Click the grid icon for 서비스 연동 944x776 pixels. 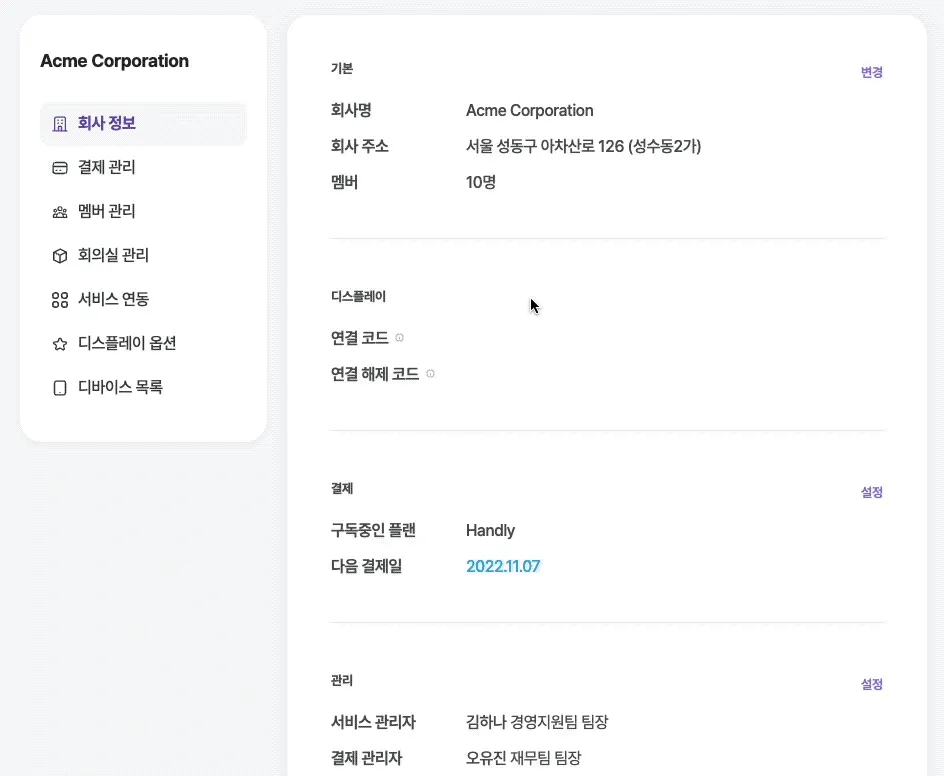[60, 300]
